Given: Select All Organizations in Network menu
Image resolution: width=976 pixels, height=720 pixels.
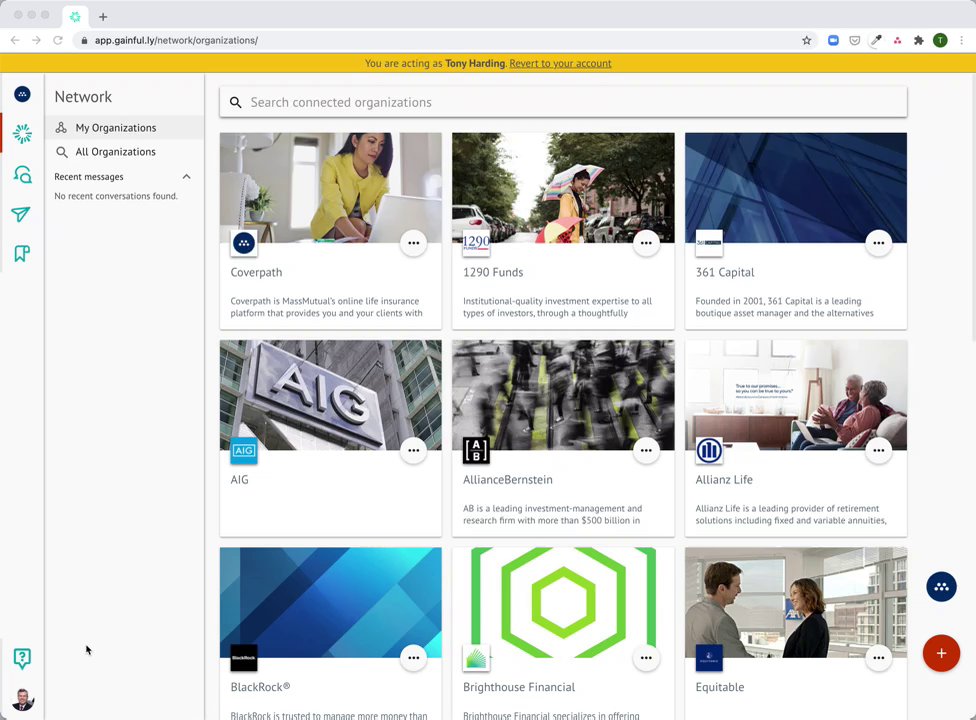Looking at the screenshot, I should [x=124, y=152].
